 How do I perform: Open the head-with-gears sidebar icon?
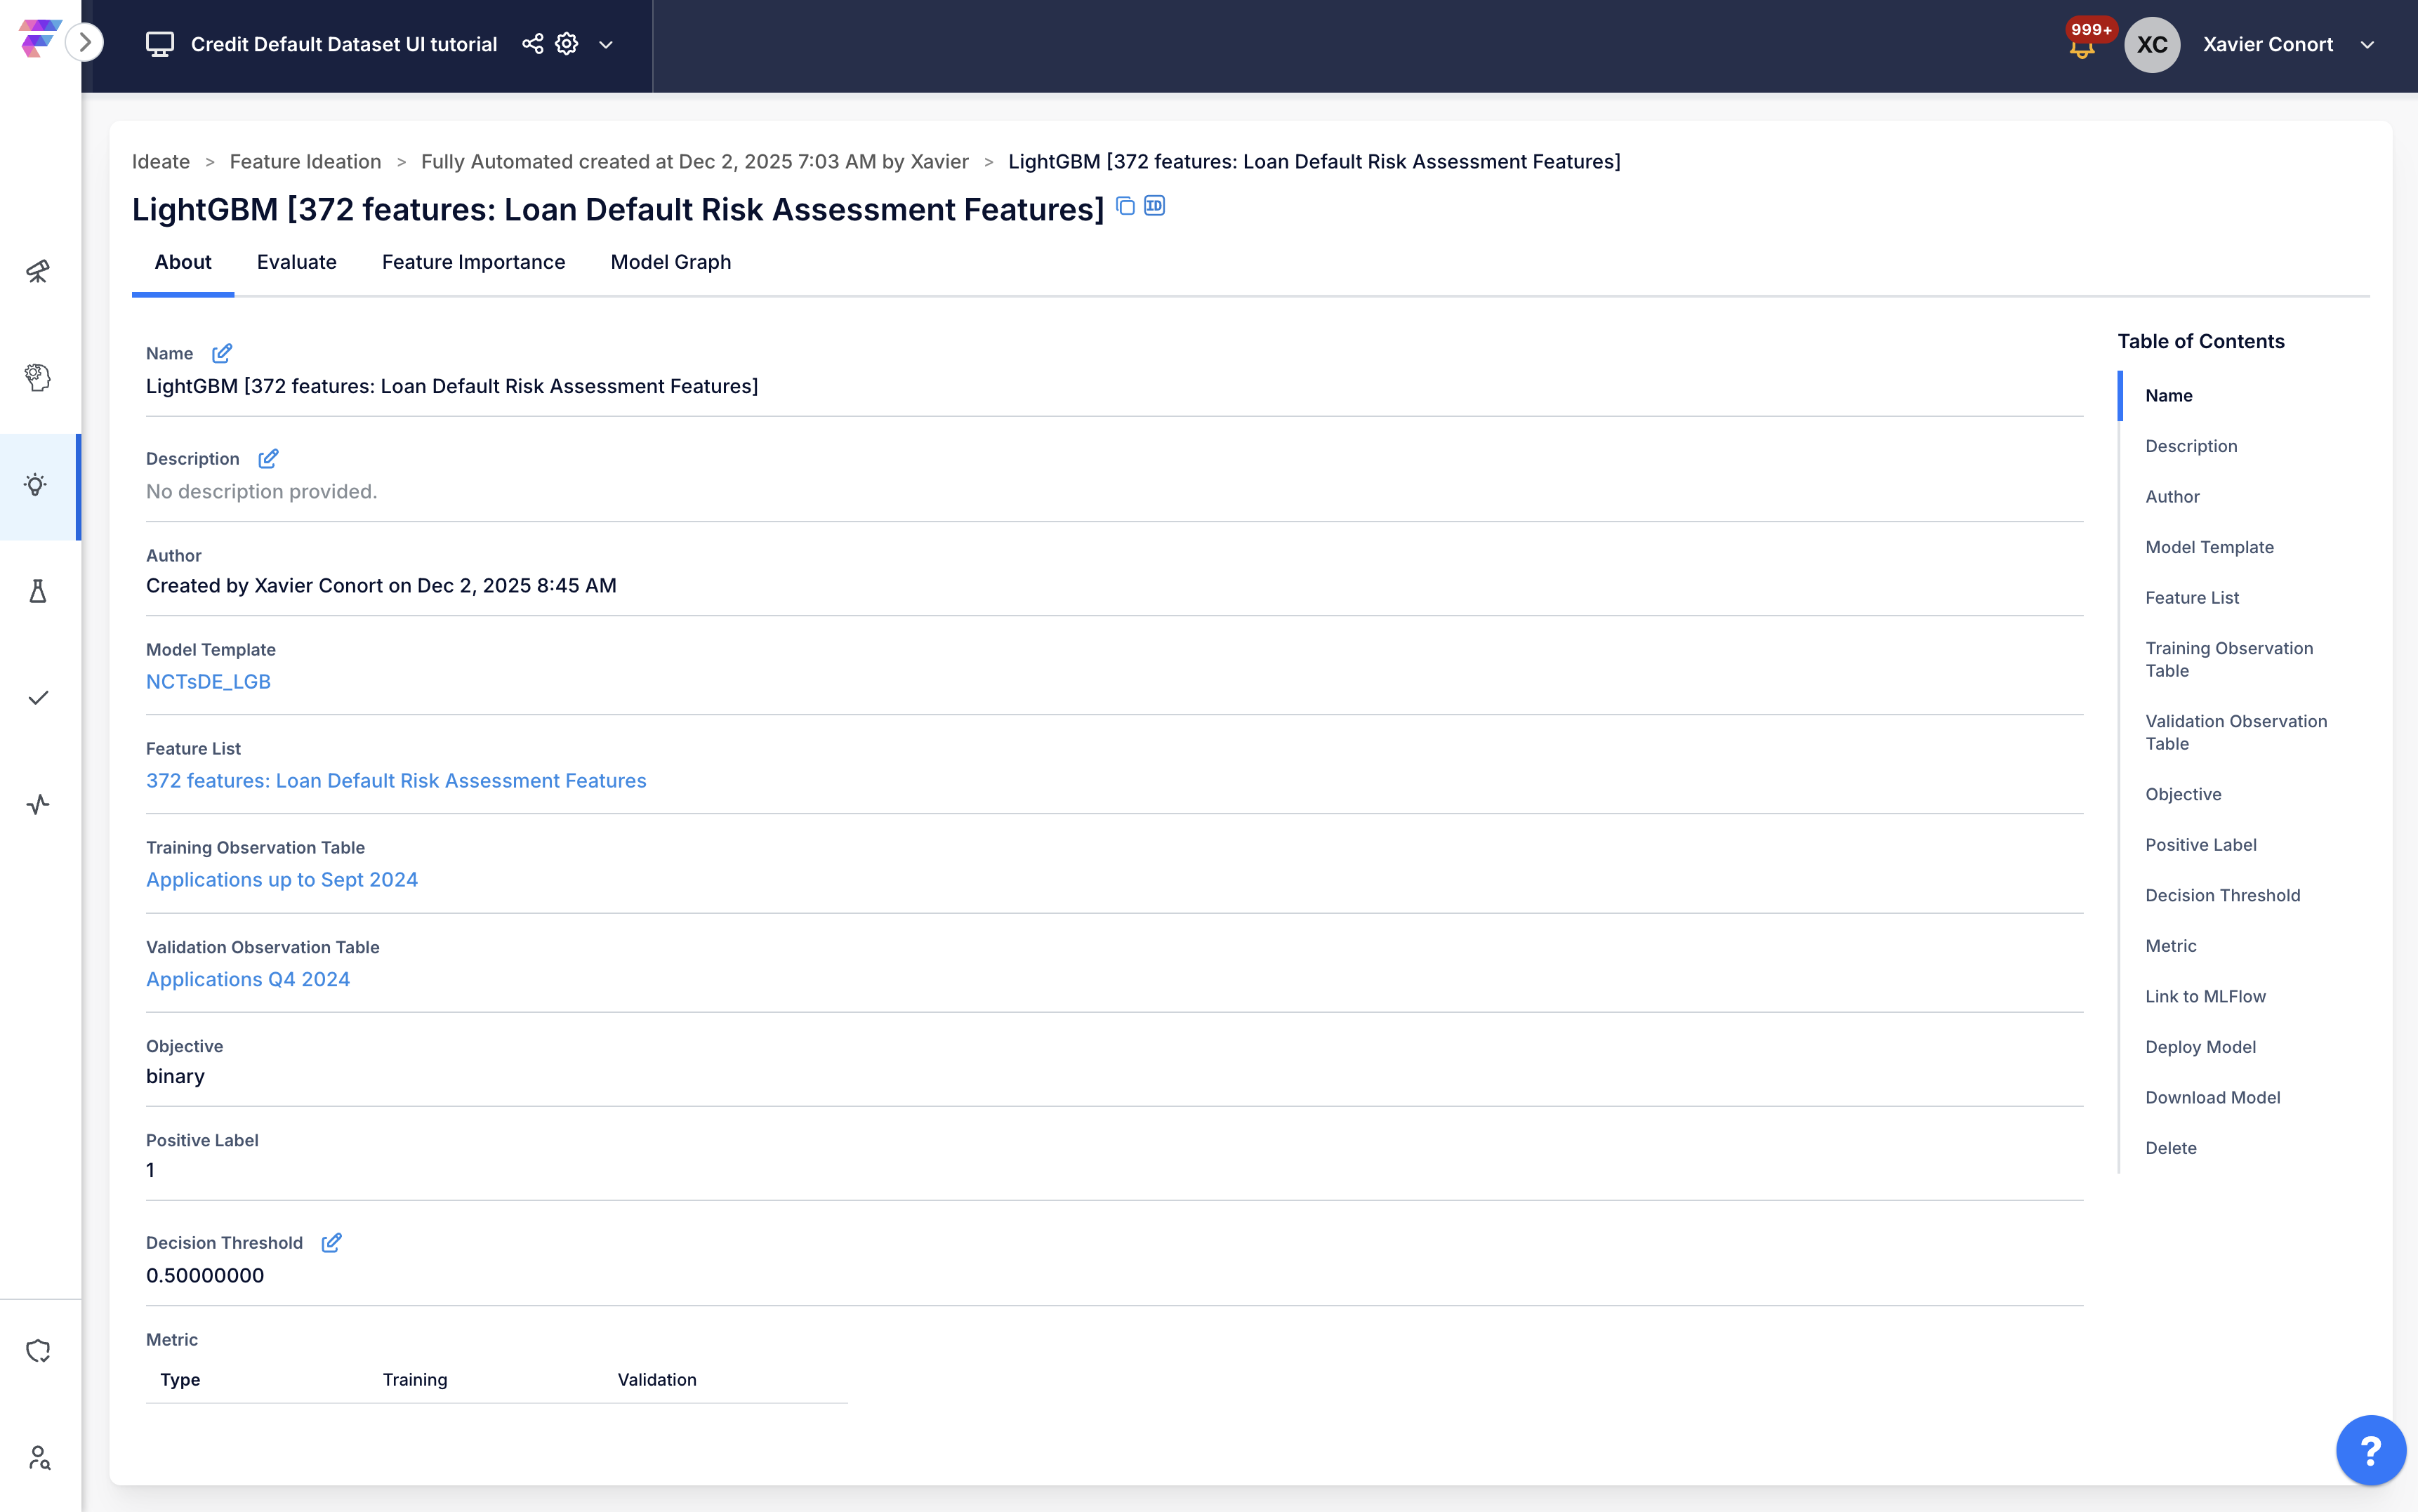38,378
